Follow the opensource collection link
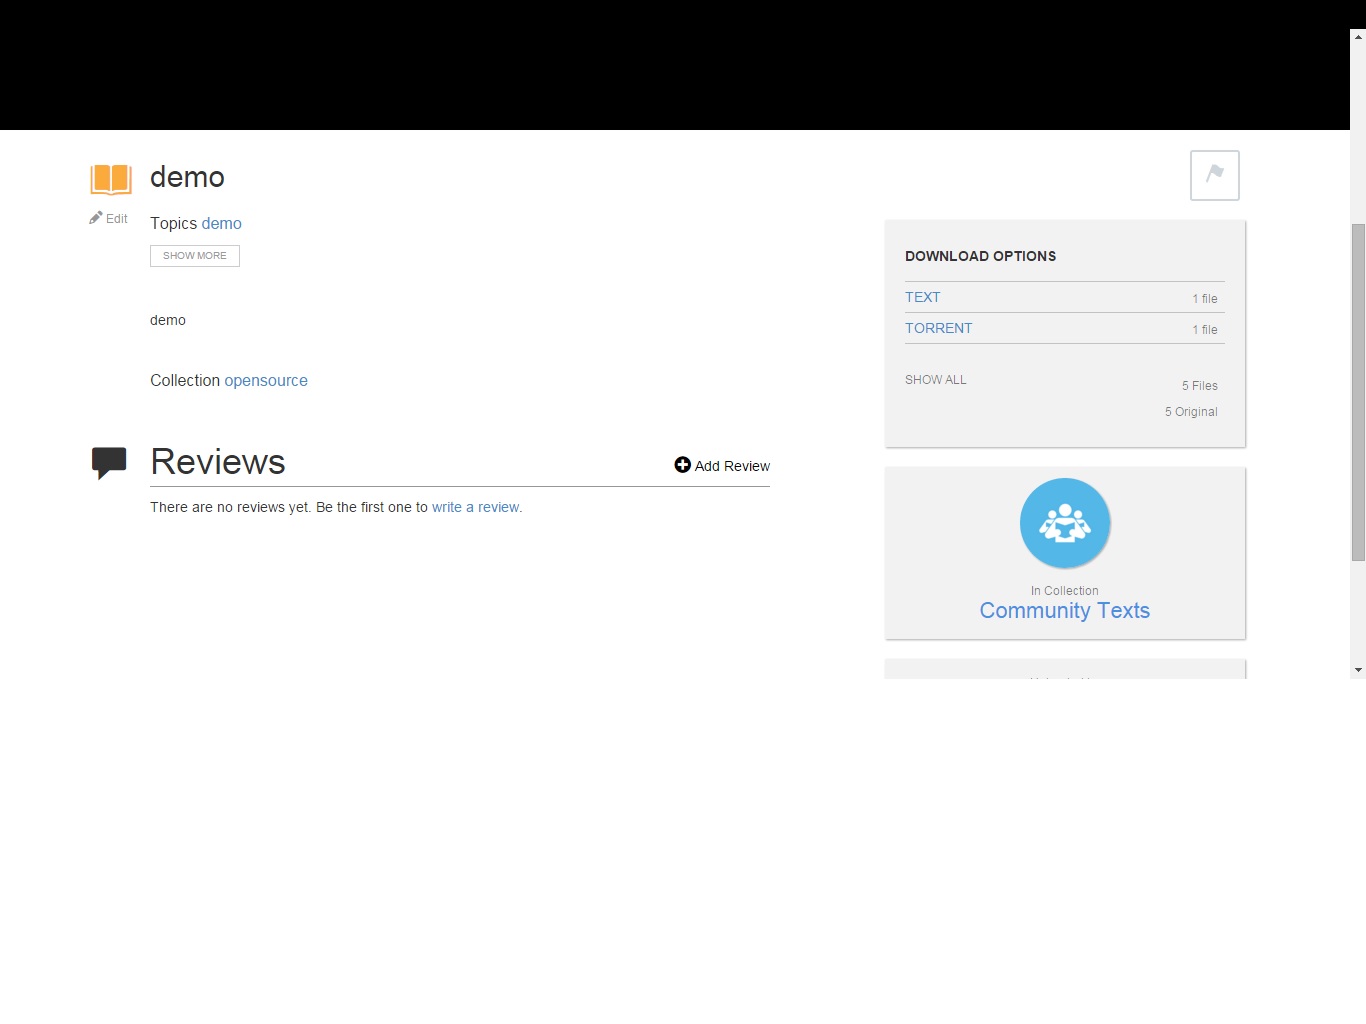Image resolution: width=1366 pixels, height=1024 pixels. pos(266,380)
